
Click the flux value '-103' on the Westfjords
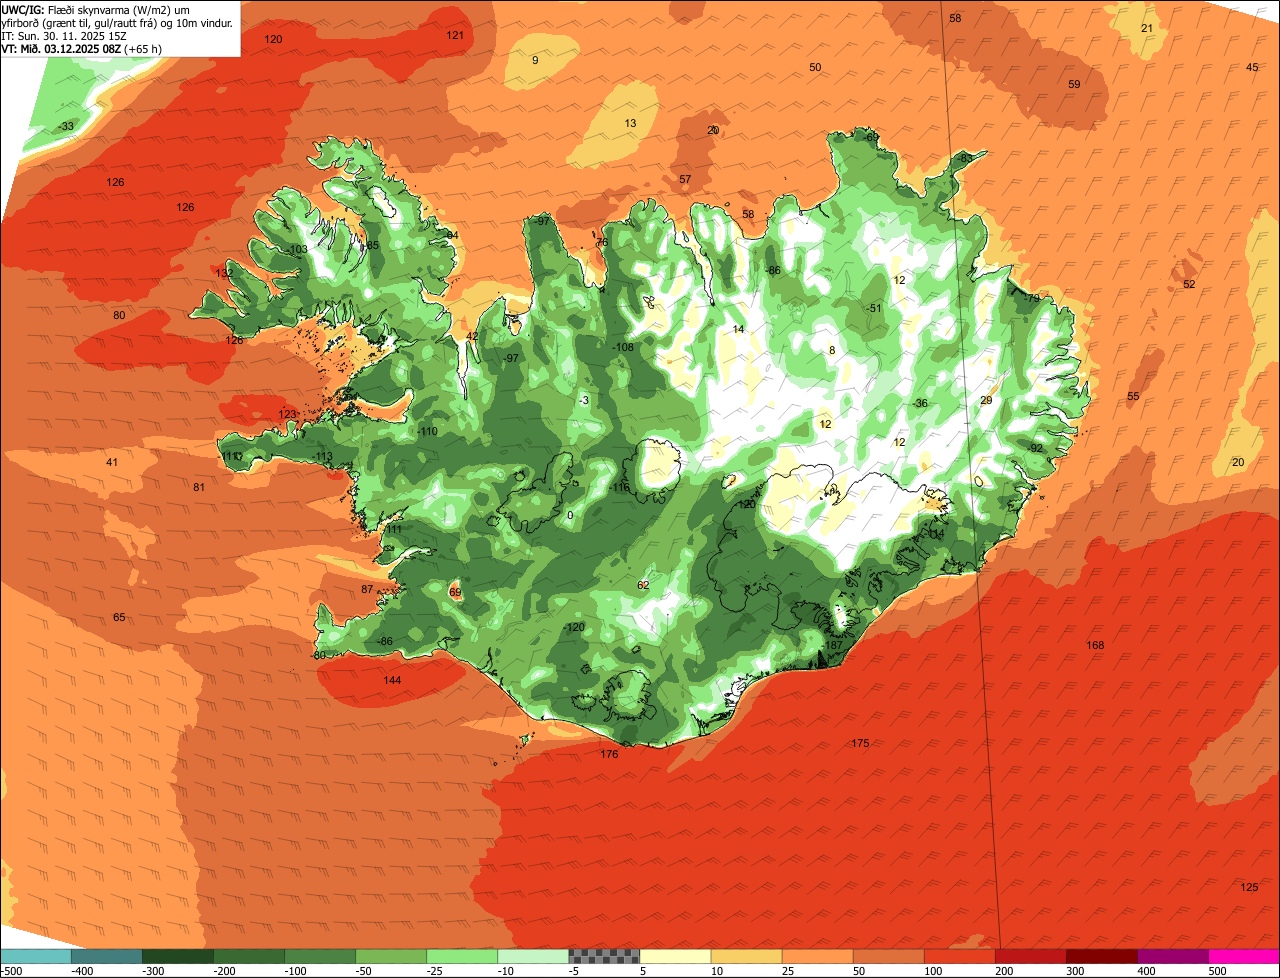[297, 249]
